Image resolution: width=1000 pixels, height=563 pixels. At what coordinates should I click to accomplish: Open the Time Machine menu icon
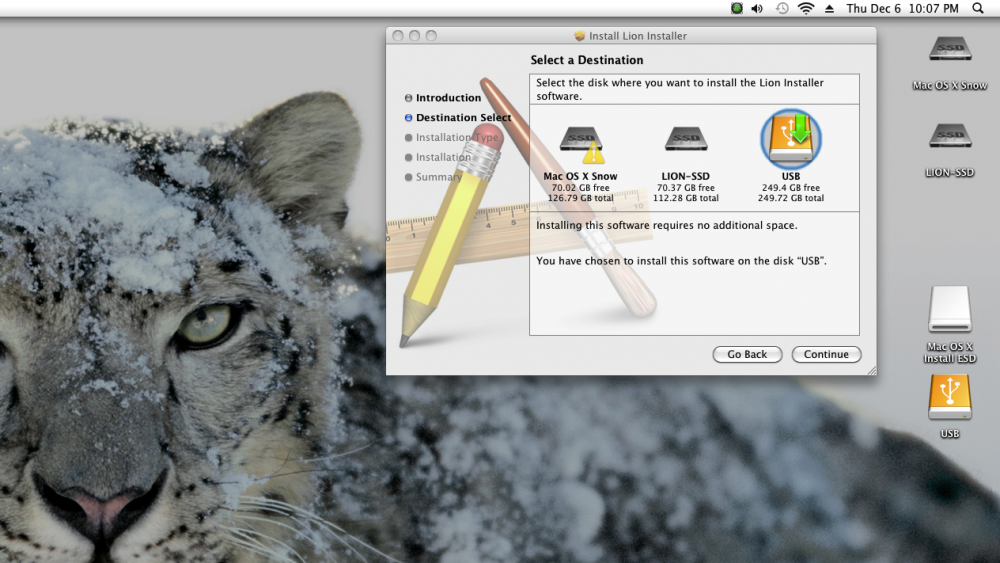click(782, 8)
